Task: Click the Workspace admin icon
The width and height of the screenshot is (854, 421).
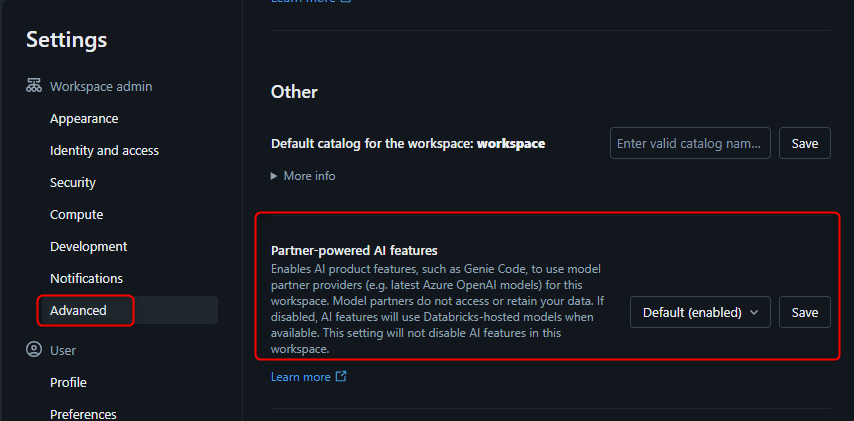Action: click(34, 86)
